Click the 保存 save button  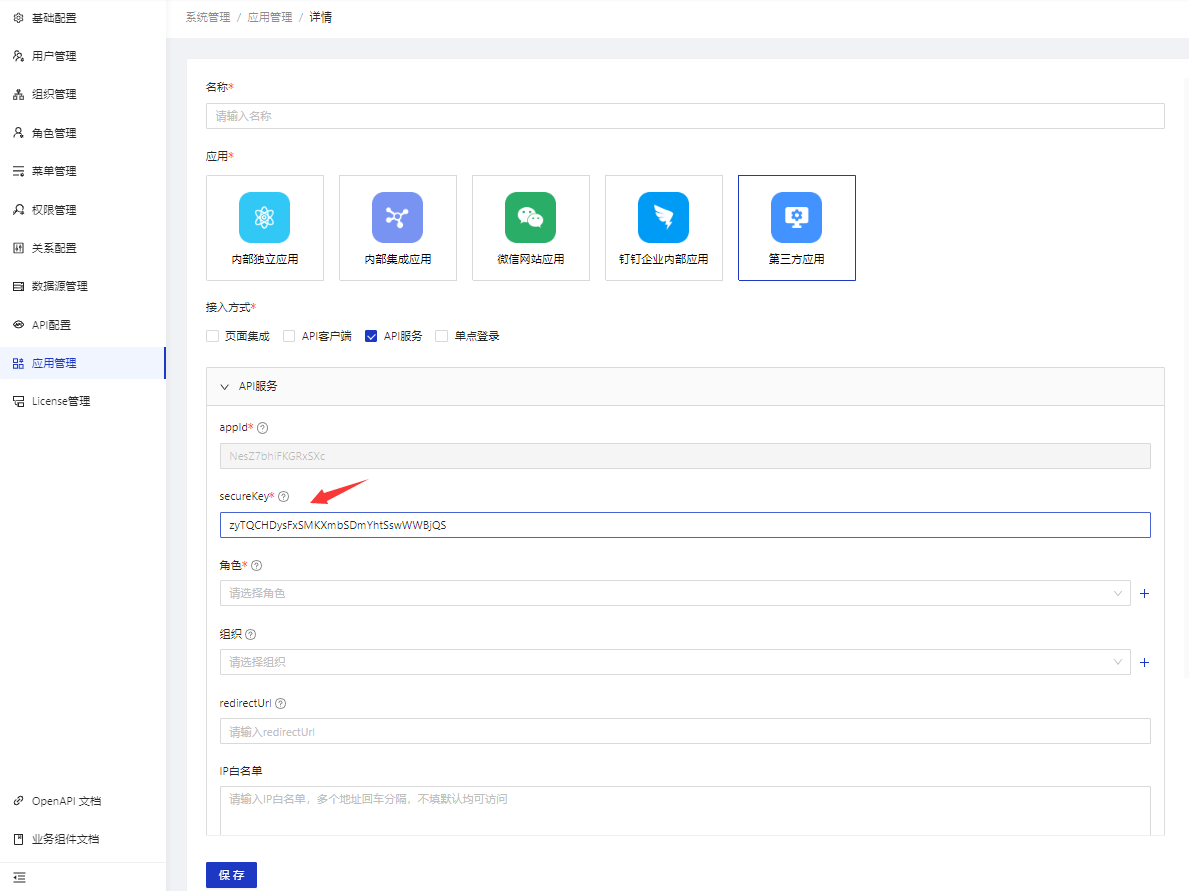point(231,875)
